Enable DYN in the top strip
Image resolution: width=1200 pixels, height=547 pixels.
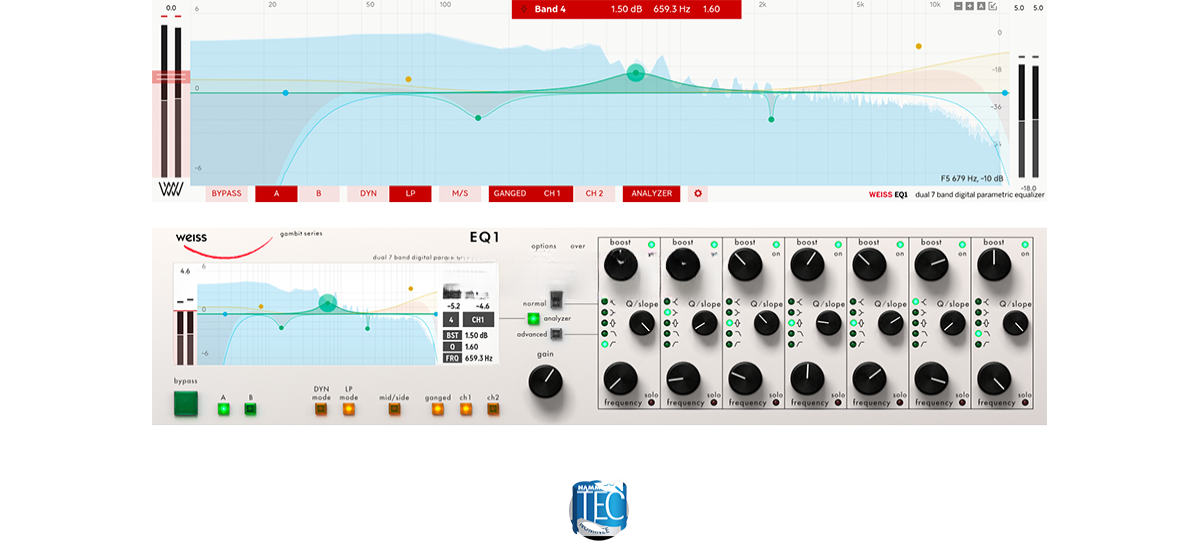(368, 193)
